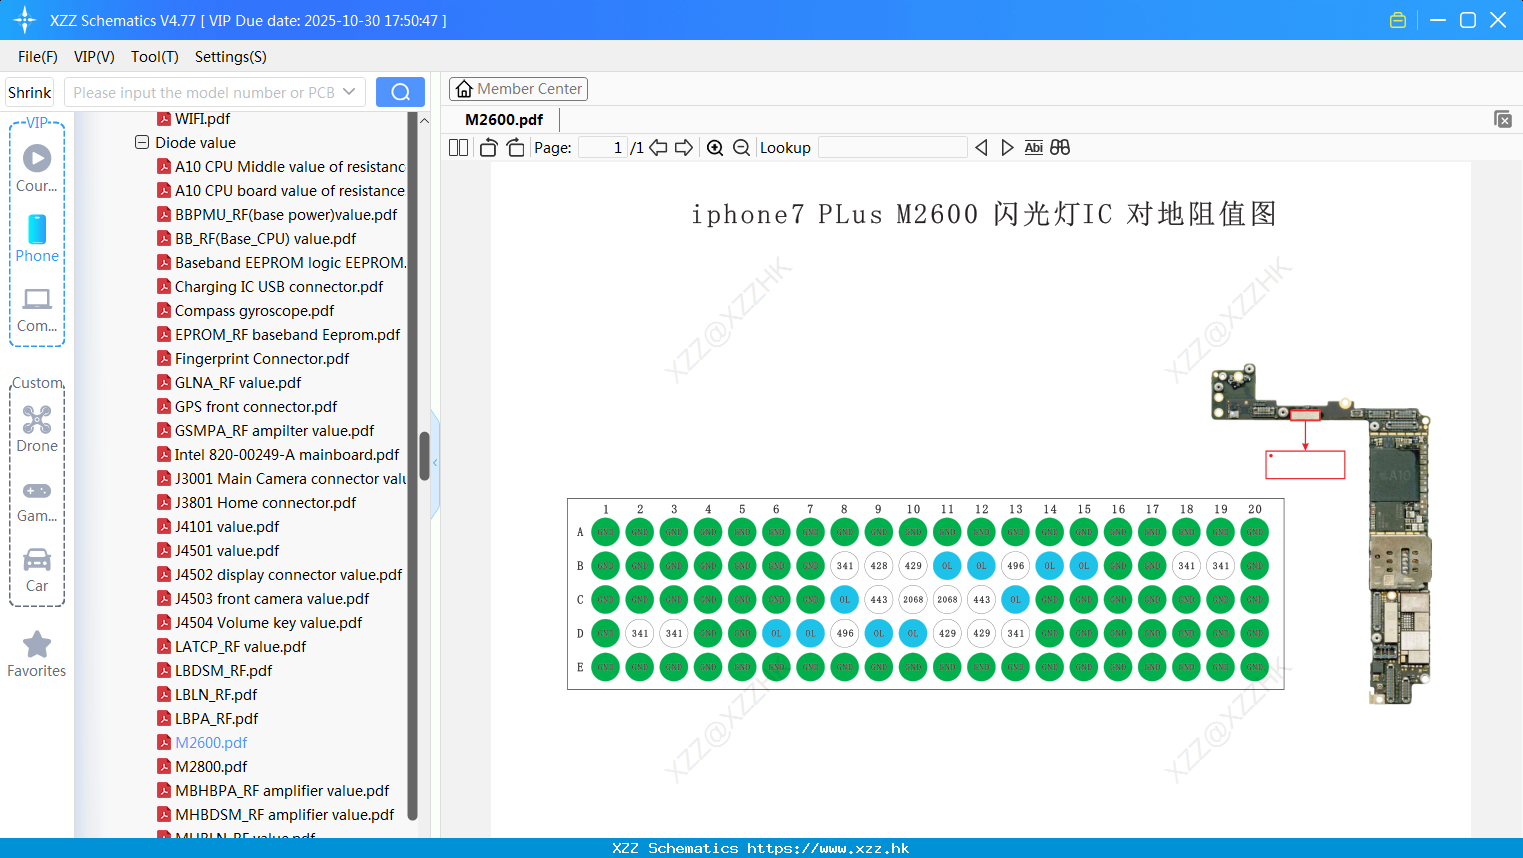Click the iPhone board thumbnail image

click(x=1322, y=533)
